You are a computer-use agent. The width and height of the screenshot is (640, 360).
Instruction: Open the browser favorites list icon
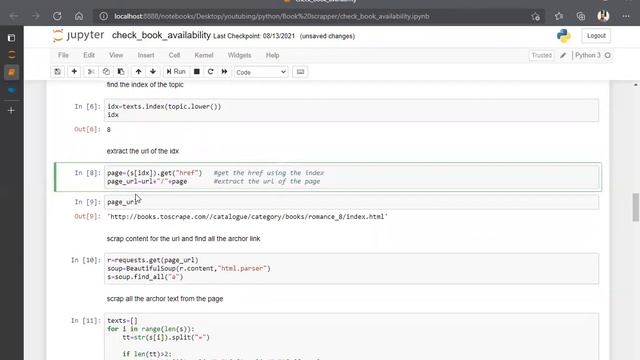559,16
